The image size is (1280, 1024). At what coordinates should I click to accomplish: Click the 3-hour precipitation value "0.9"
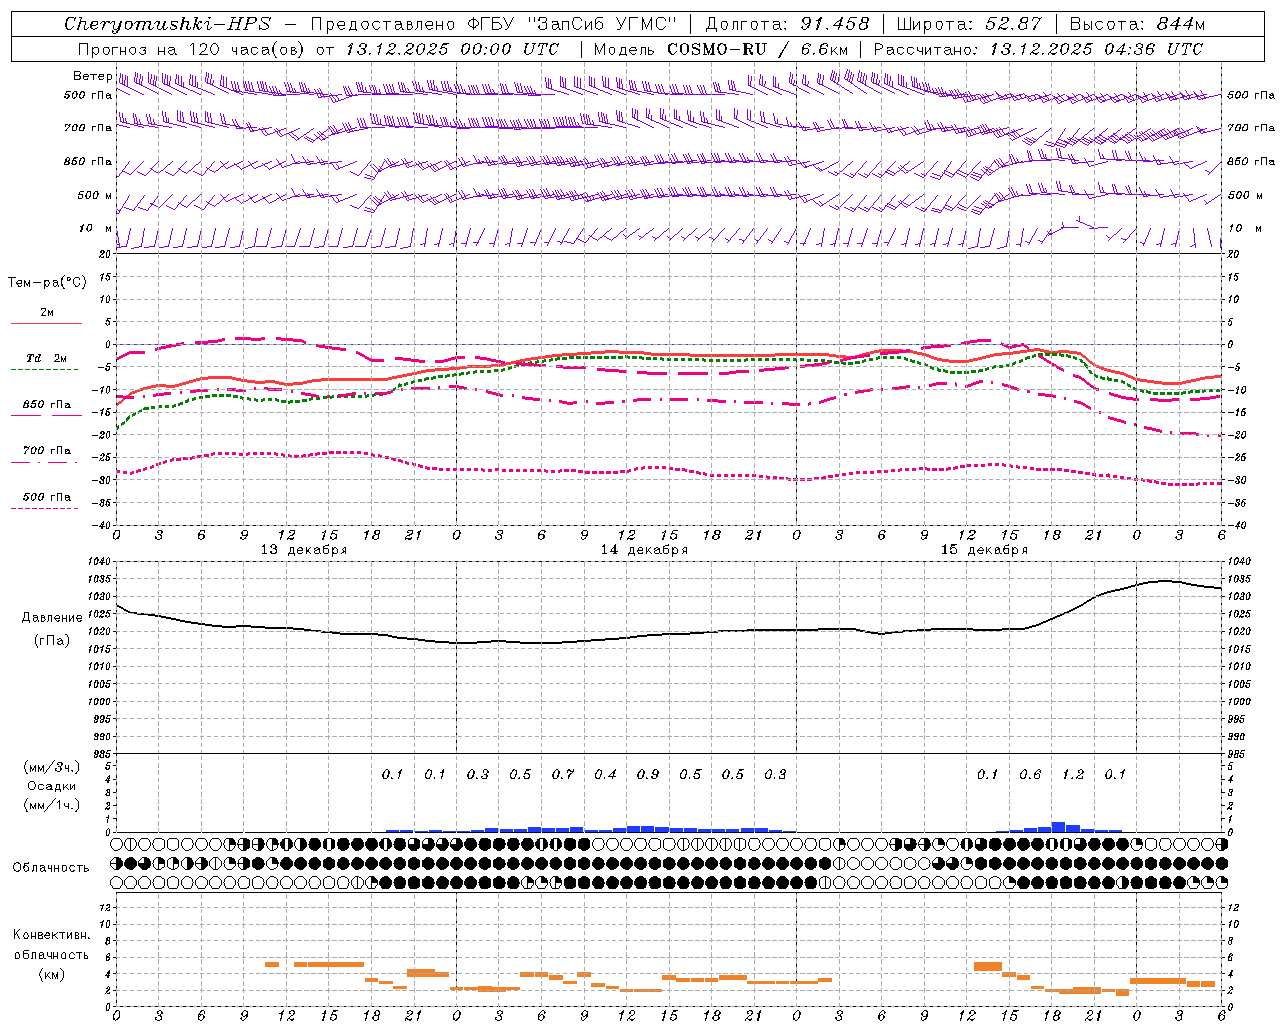(647, 774)
